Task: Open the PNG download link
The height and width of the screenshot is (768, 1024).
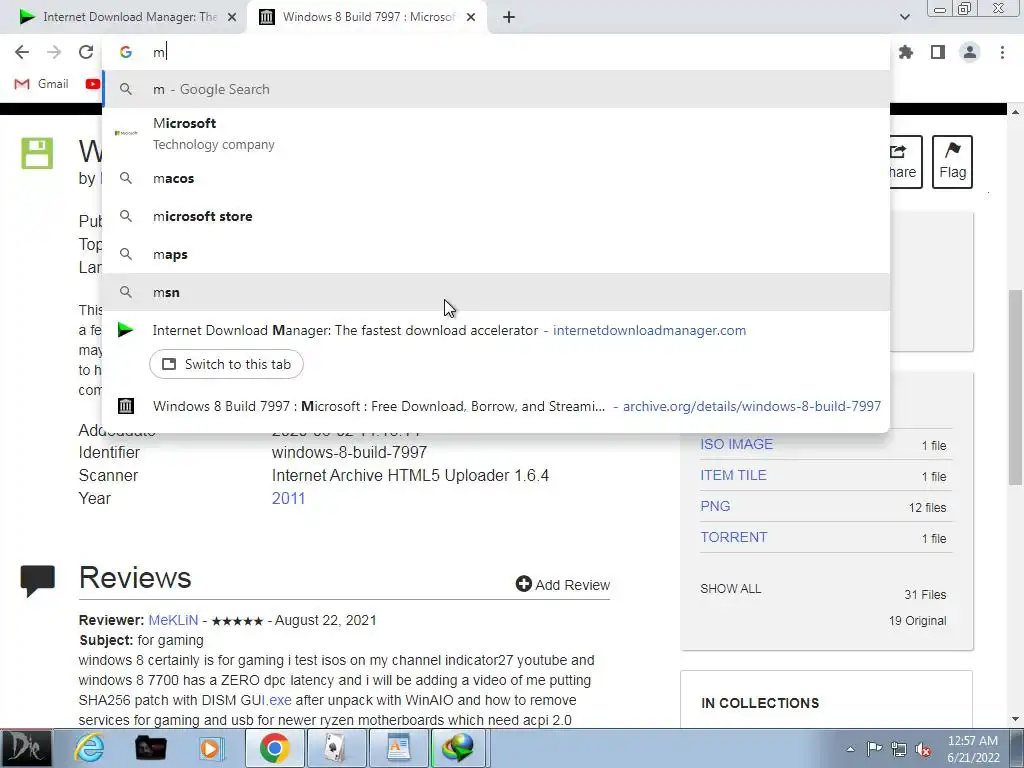Action: pyautogui.click(x=715, y=506)
